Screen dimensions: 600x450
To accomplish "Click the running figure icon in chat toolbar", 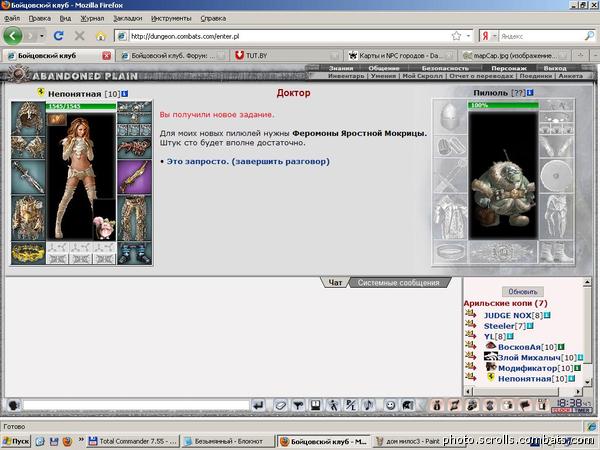I will click(333, 405).
